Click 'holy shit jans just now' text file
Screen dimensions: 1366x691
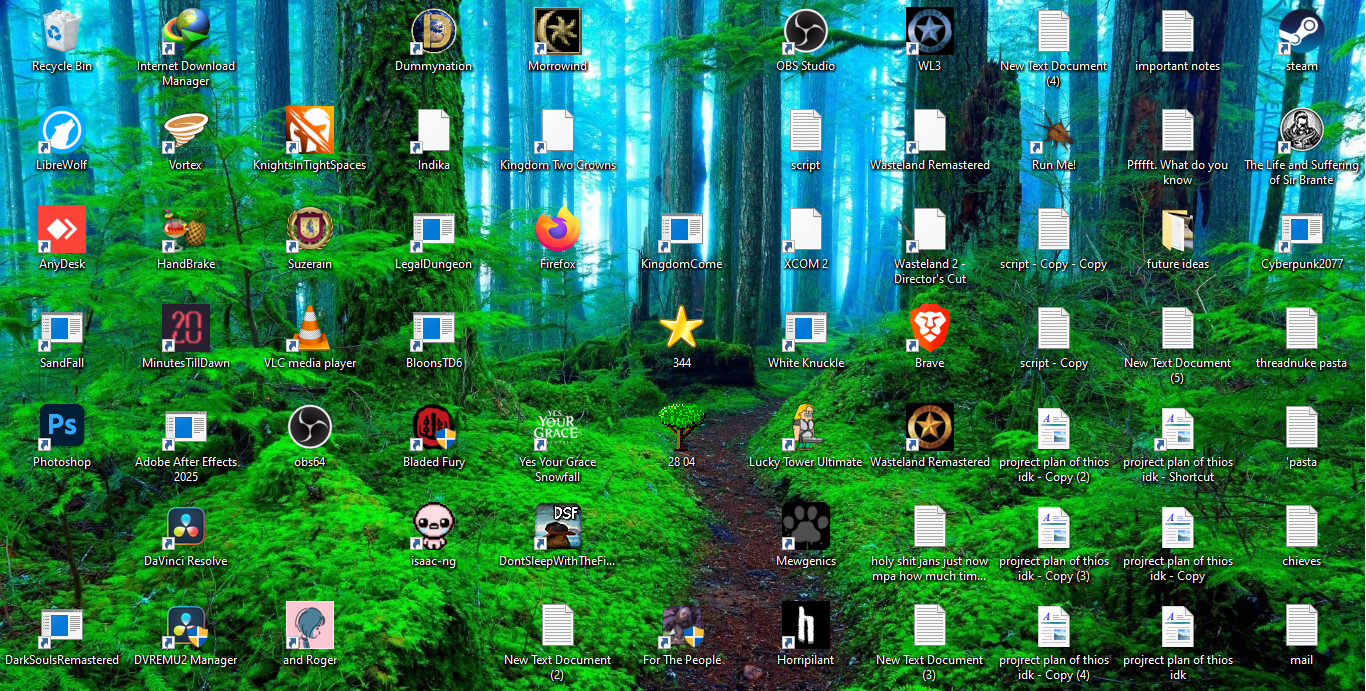(930, 526)
